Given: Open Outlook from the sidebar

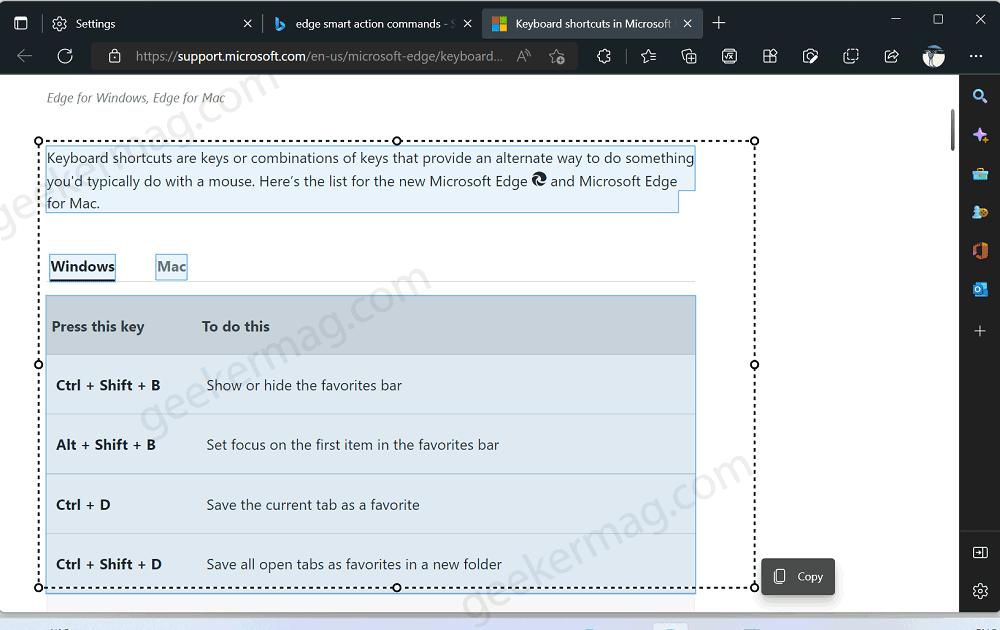Looking at the screenshot, I should click(979, 289).
